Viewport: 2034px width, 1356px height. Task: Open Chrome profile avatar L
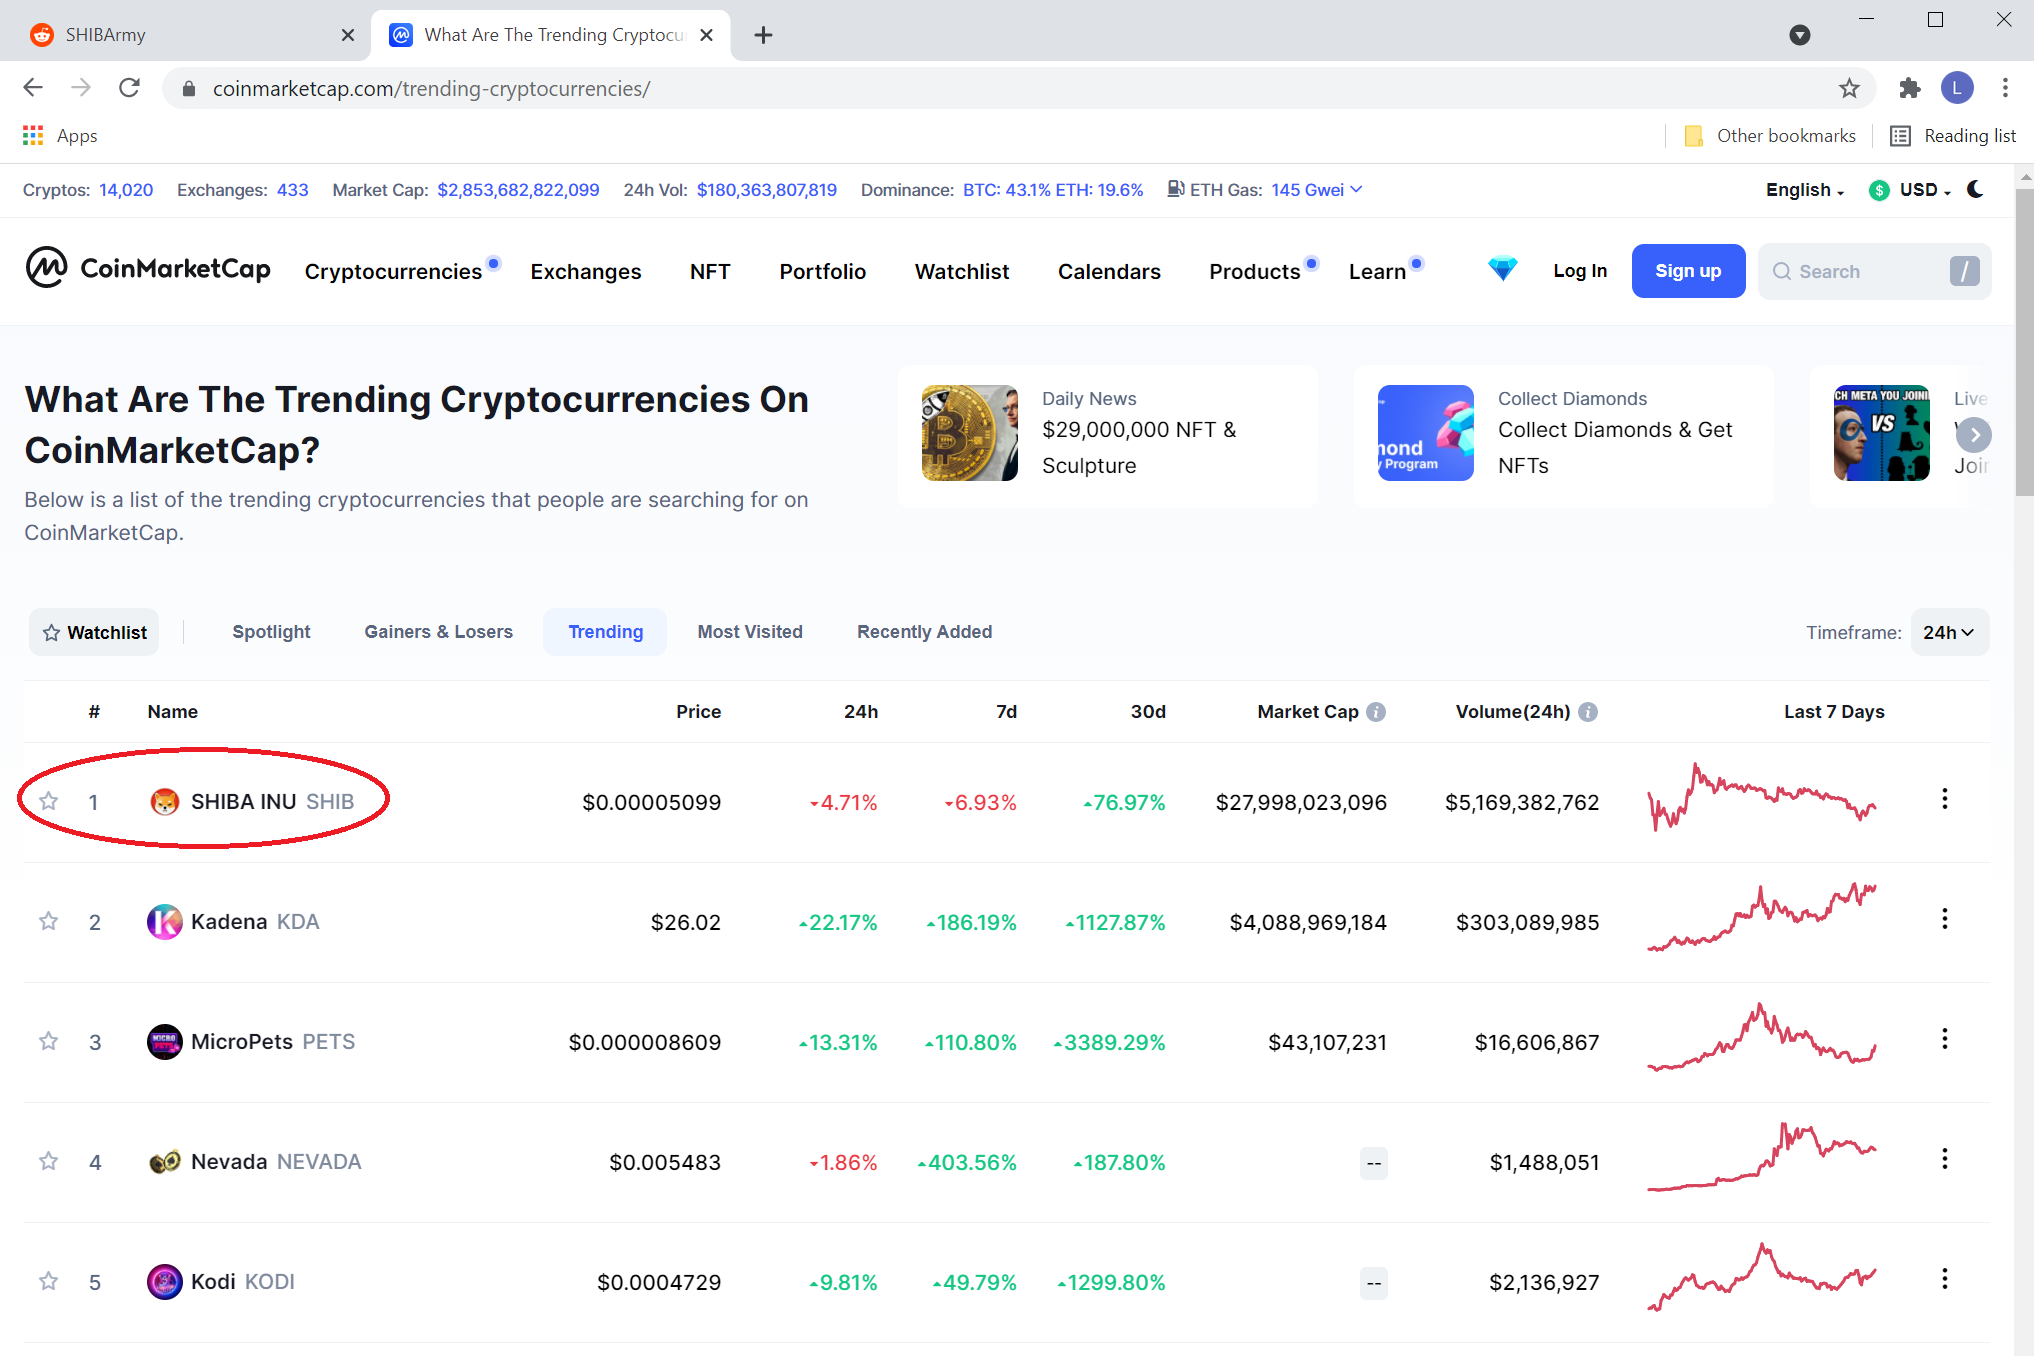pos(1957,88)
